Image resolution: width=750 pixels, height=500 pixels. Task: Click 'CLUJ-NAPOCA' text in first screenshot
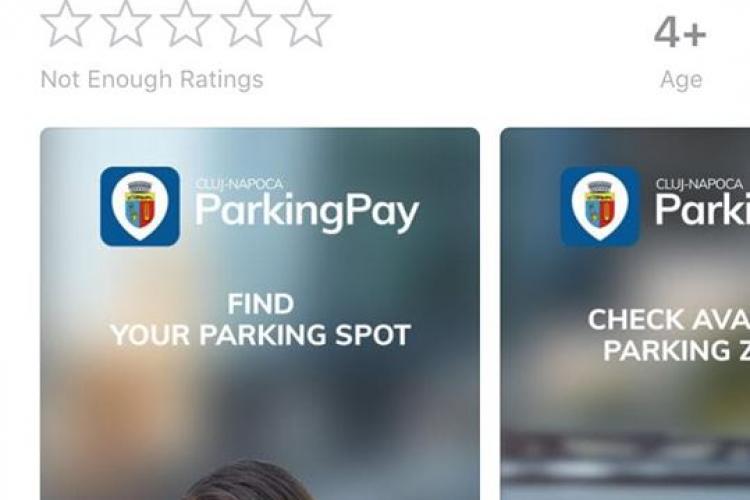click(x=239, y=184)
